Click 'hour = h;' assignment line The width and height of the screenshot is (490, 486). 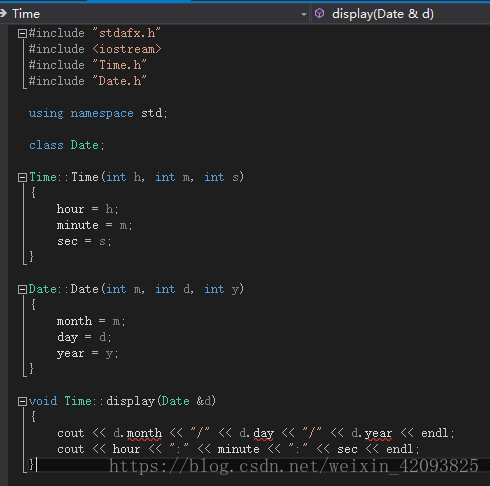click(87, 209)
